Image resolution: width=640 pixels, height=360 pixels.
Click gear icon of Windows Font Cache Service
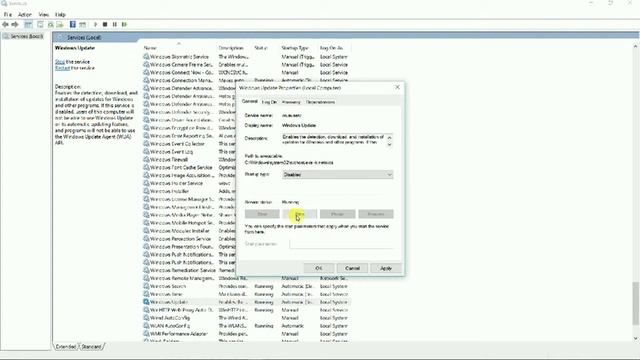pos(146,167)
